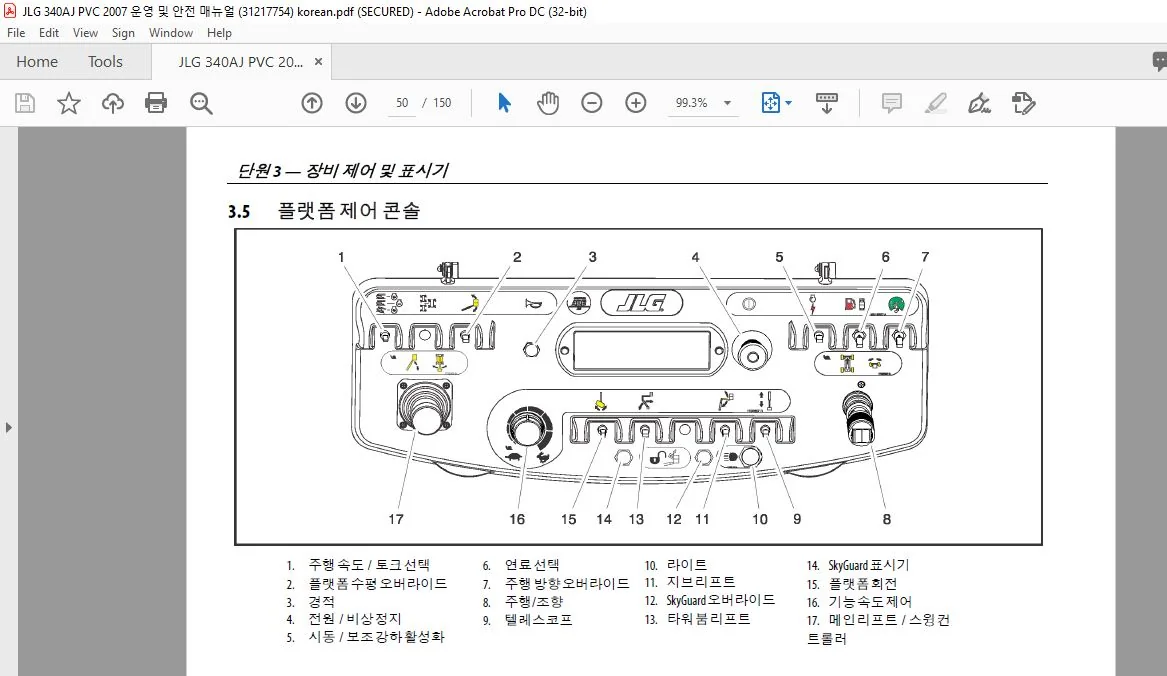Click legend item 15 플랫폼 회전

852,584
